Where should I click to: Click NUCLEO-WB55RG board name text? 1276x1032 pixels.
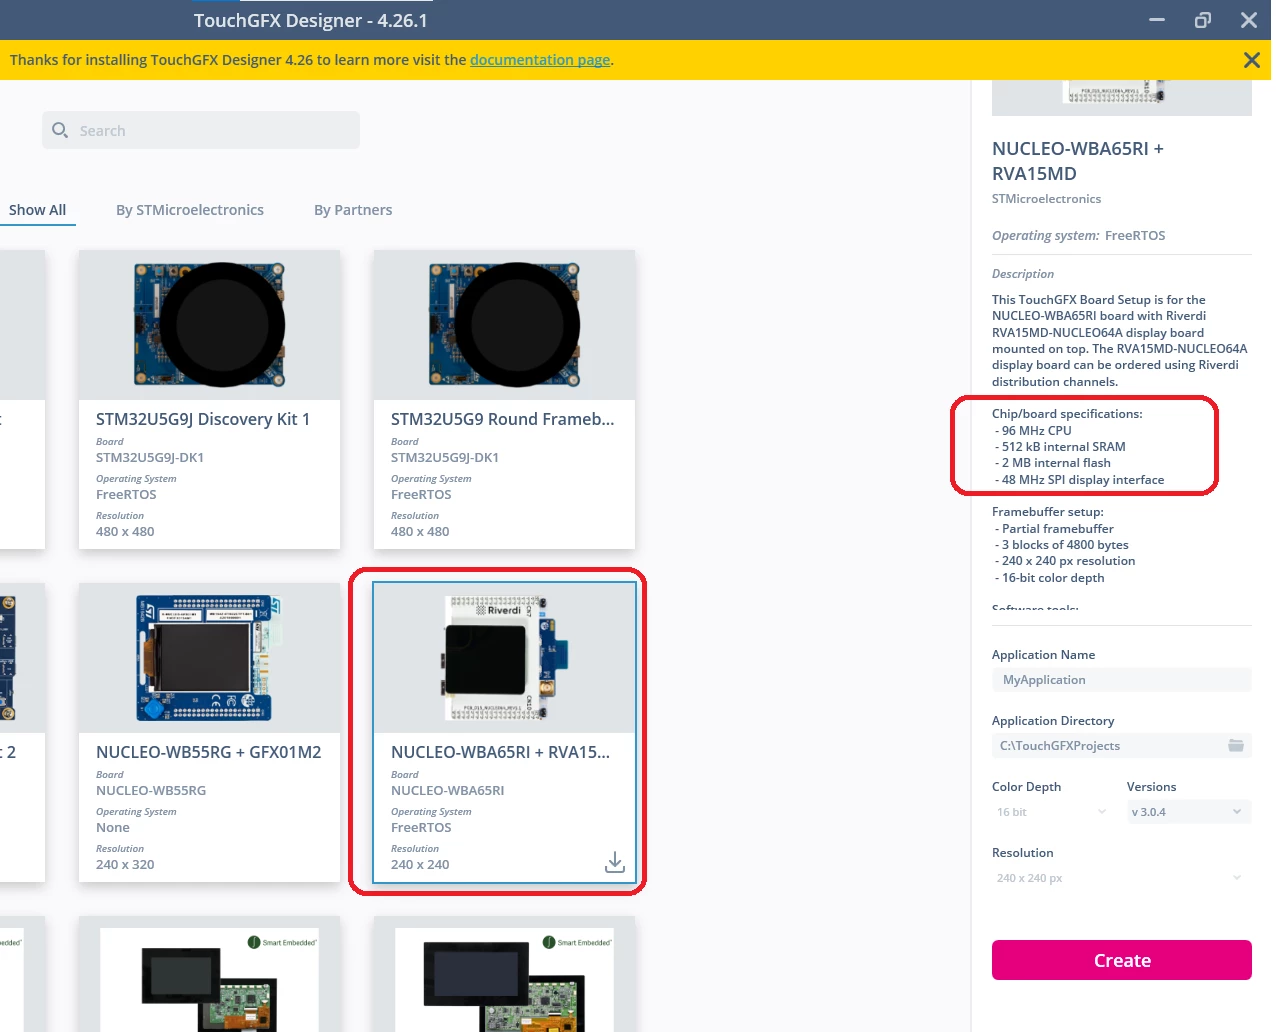click(151, 791)
